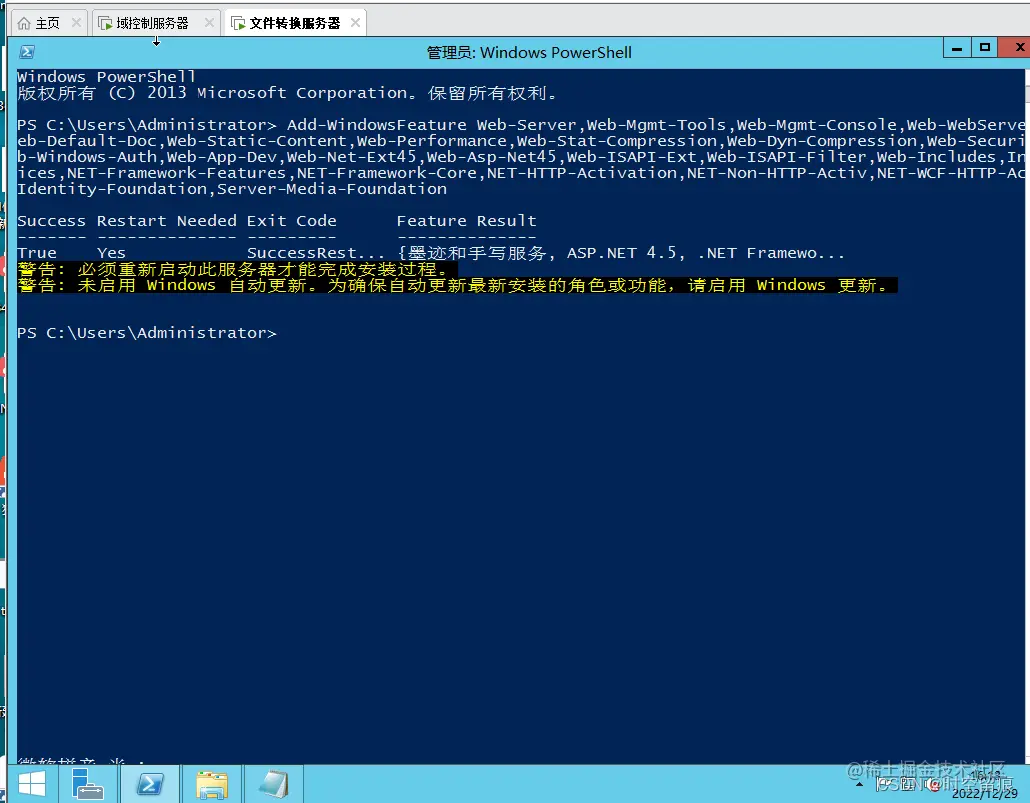
Task: Click the '管理员: Windows PowerShell' window title
Action: tap(529, 53)
